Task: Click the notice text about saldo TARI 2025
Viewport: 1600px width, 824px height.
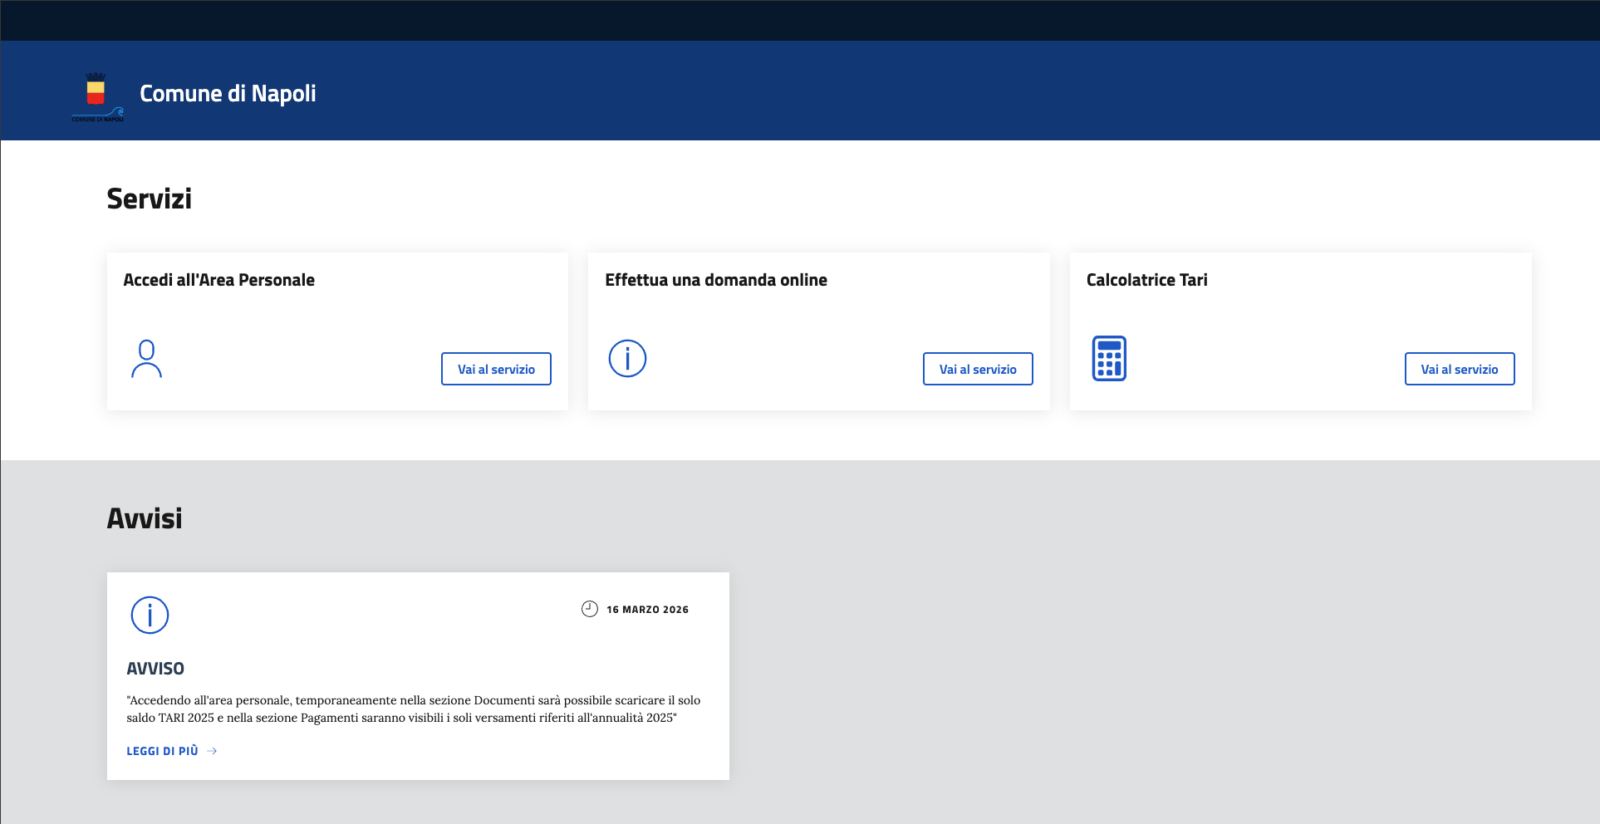Action: [413, 709]
